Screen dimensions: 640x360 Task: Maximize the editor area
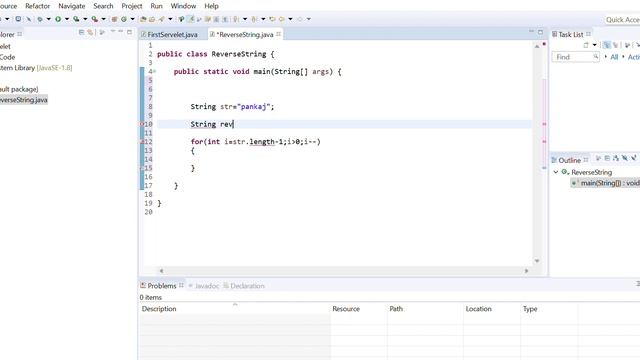(x=540, y=32)
